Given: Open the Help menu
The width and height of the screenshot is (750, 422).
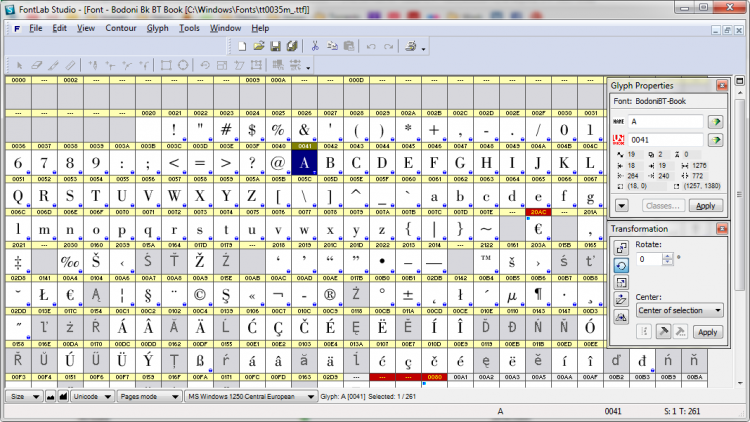Looking at the screenshot, I should (260, 28).
